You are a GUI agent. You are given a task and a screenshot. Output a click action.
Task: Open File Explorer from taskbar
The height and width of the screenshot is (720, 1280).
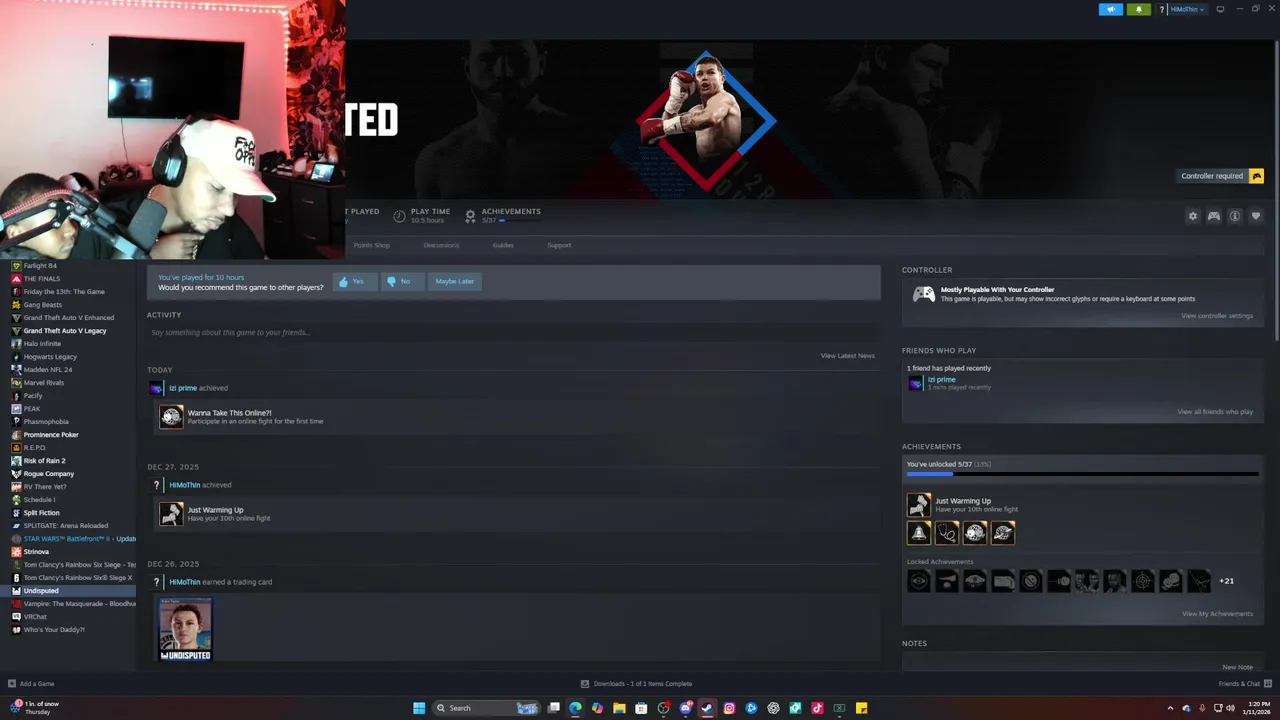tap(619, 708)
